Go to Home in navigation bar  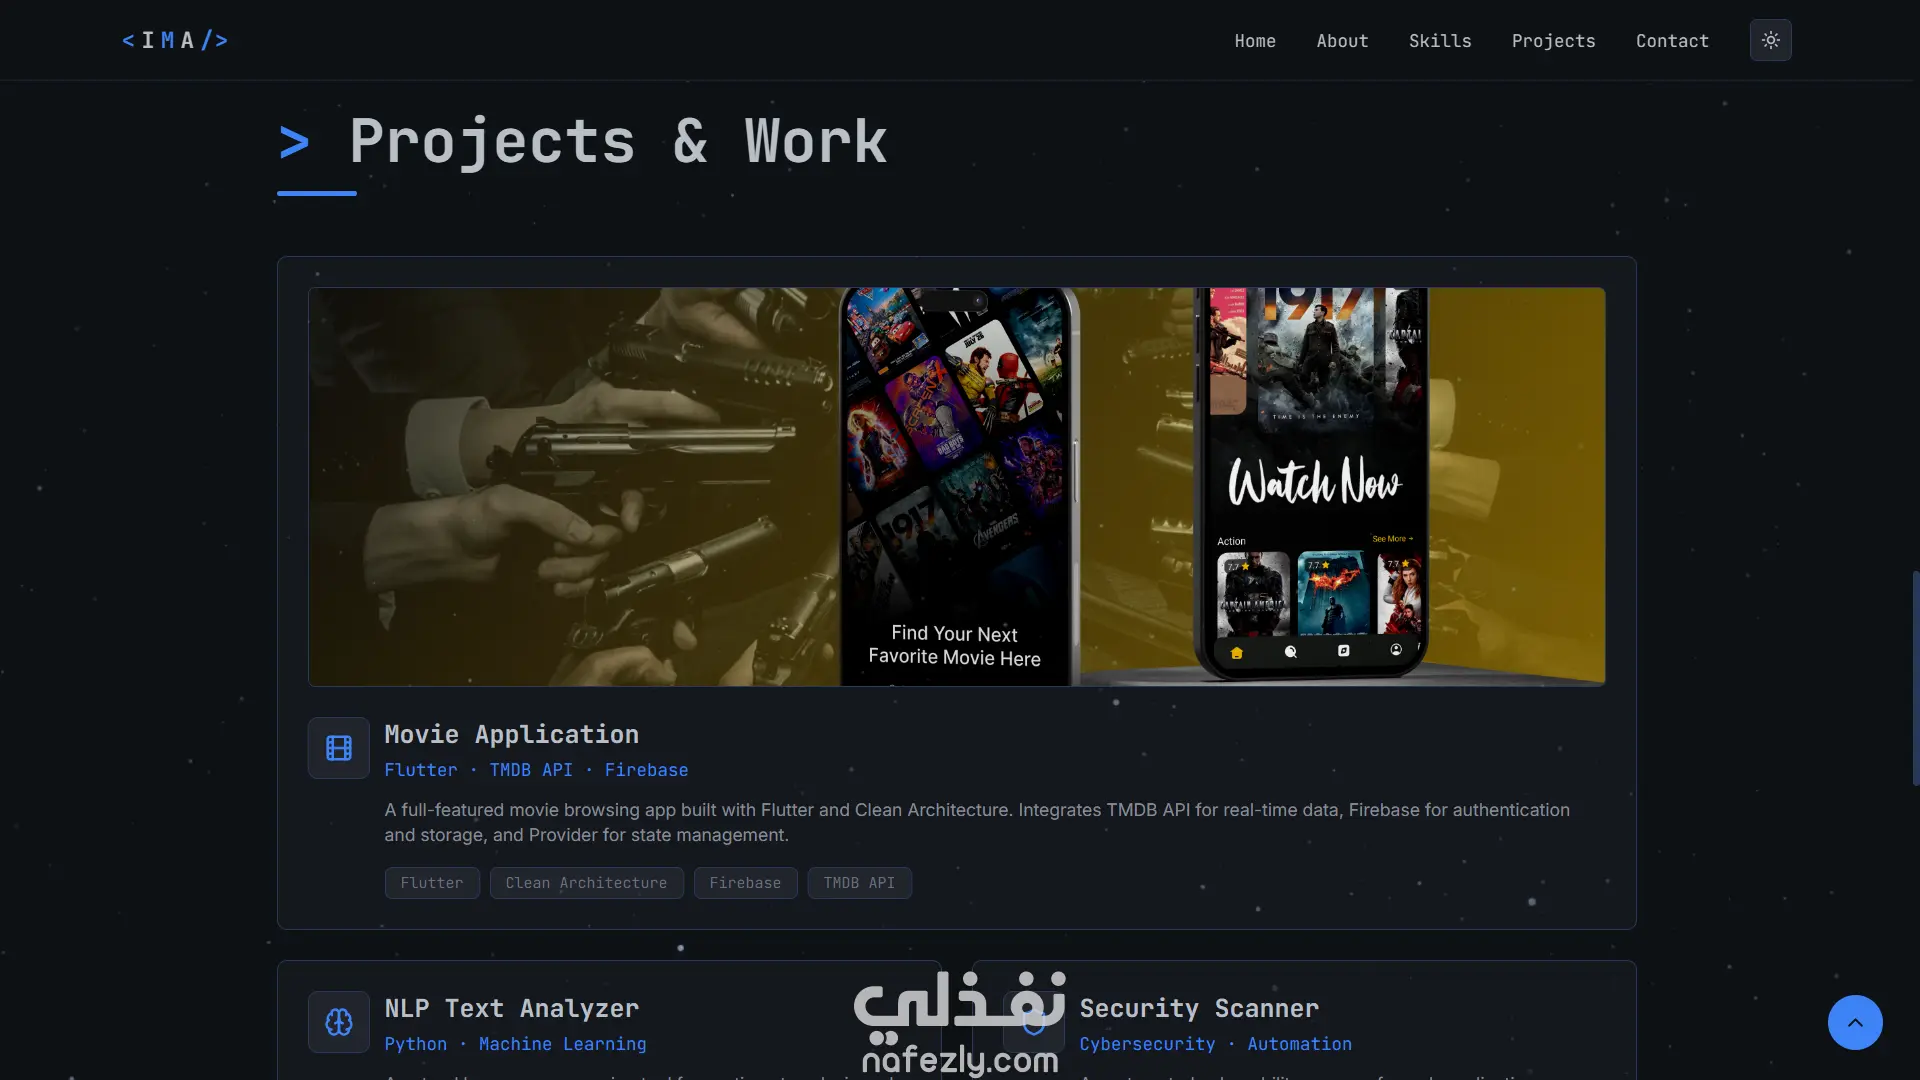(x=1254, y=41)
